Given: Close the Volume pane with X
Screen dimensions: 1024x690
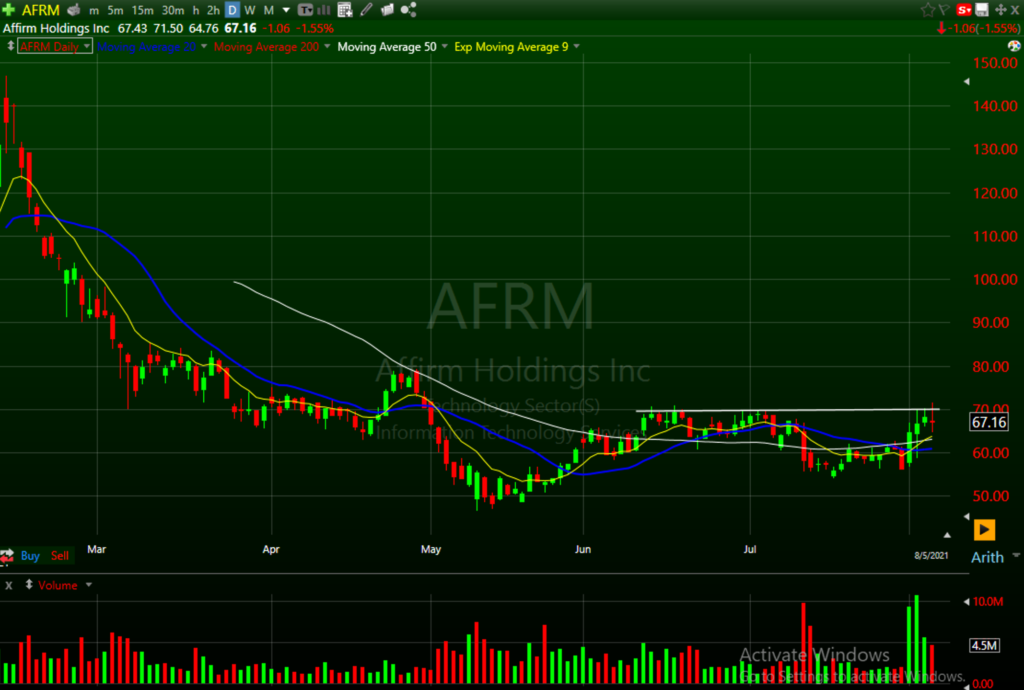Looking at the screenshot, I should [8, 586].
